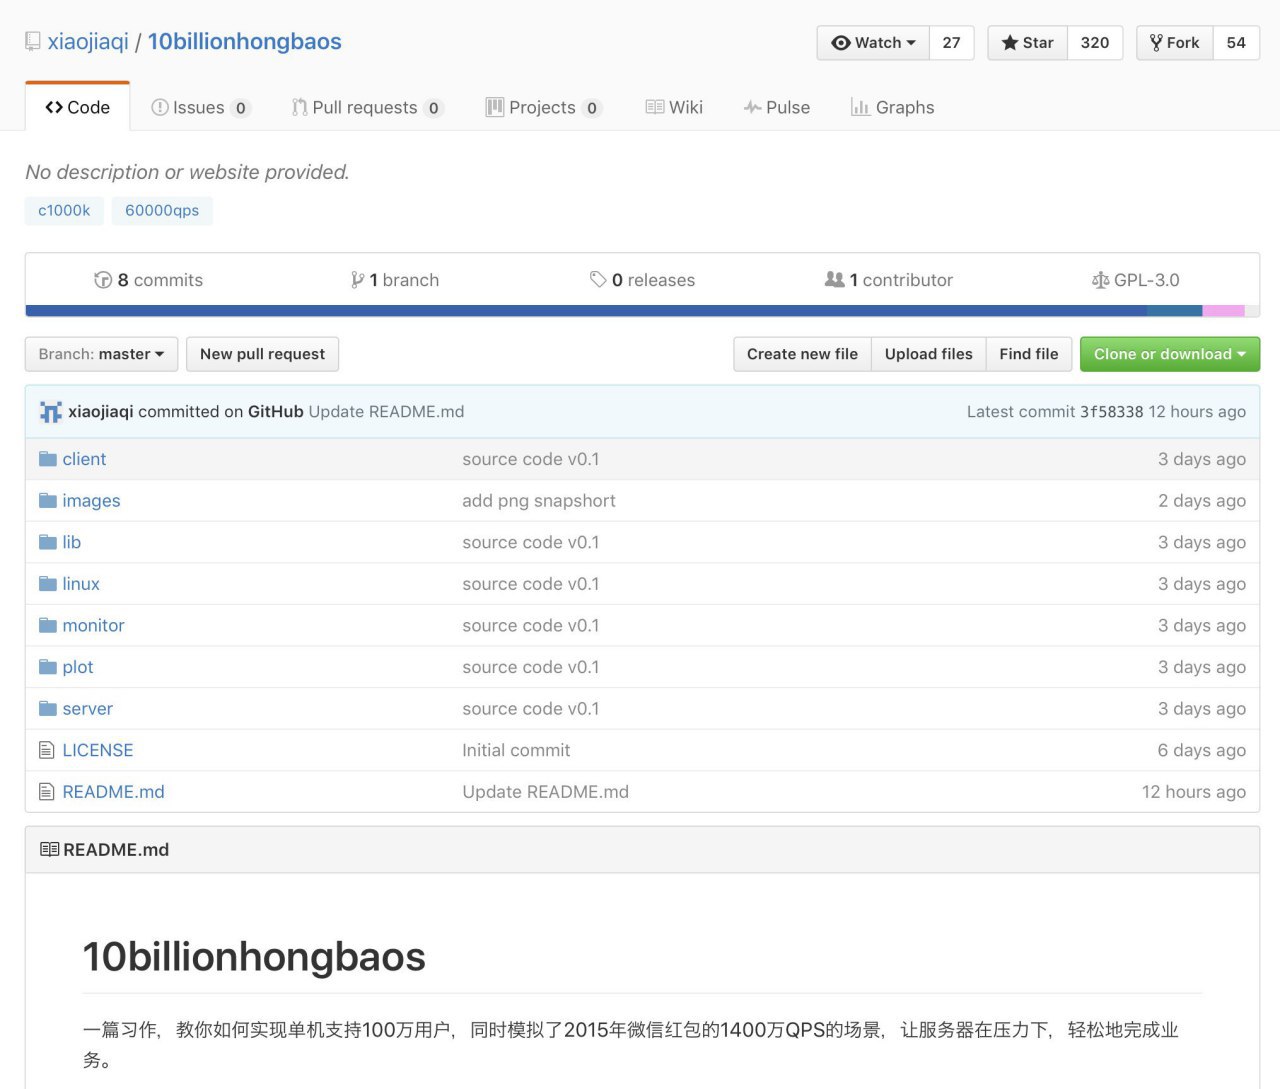This screenshot has height=1089, width=1280.
Task: Open the 1 contributor link
Action: point(889,280)
